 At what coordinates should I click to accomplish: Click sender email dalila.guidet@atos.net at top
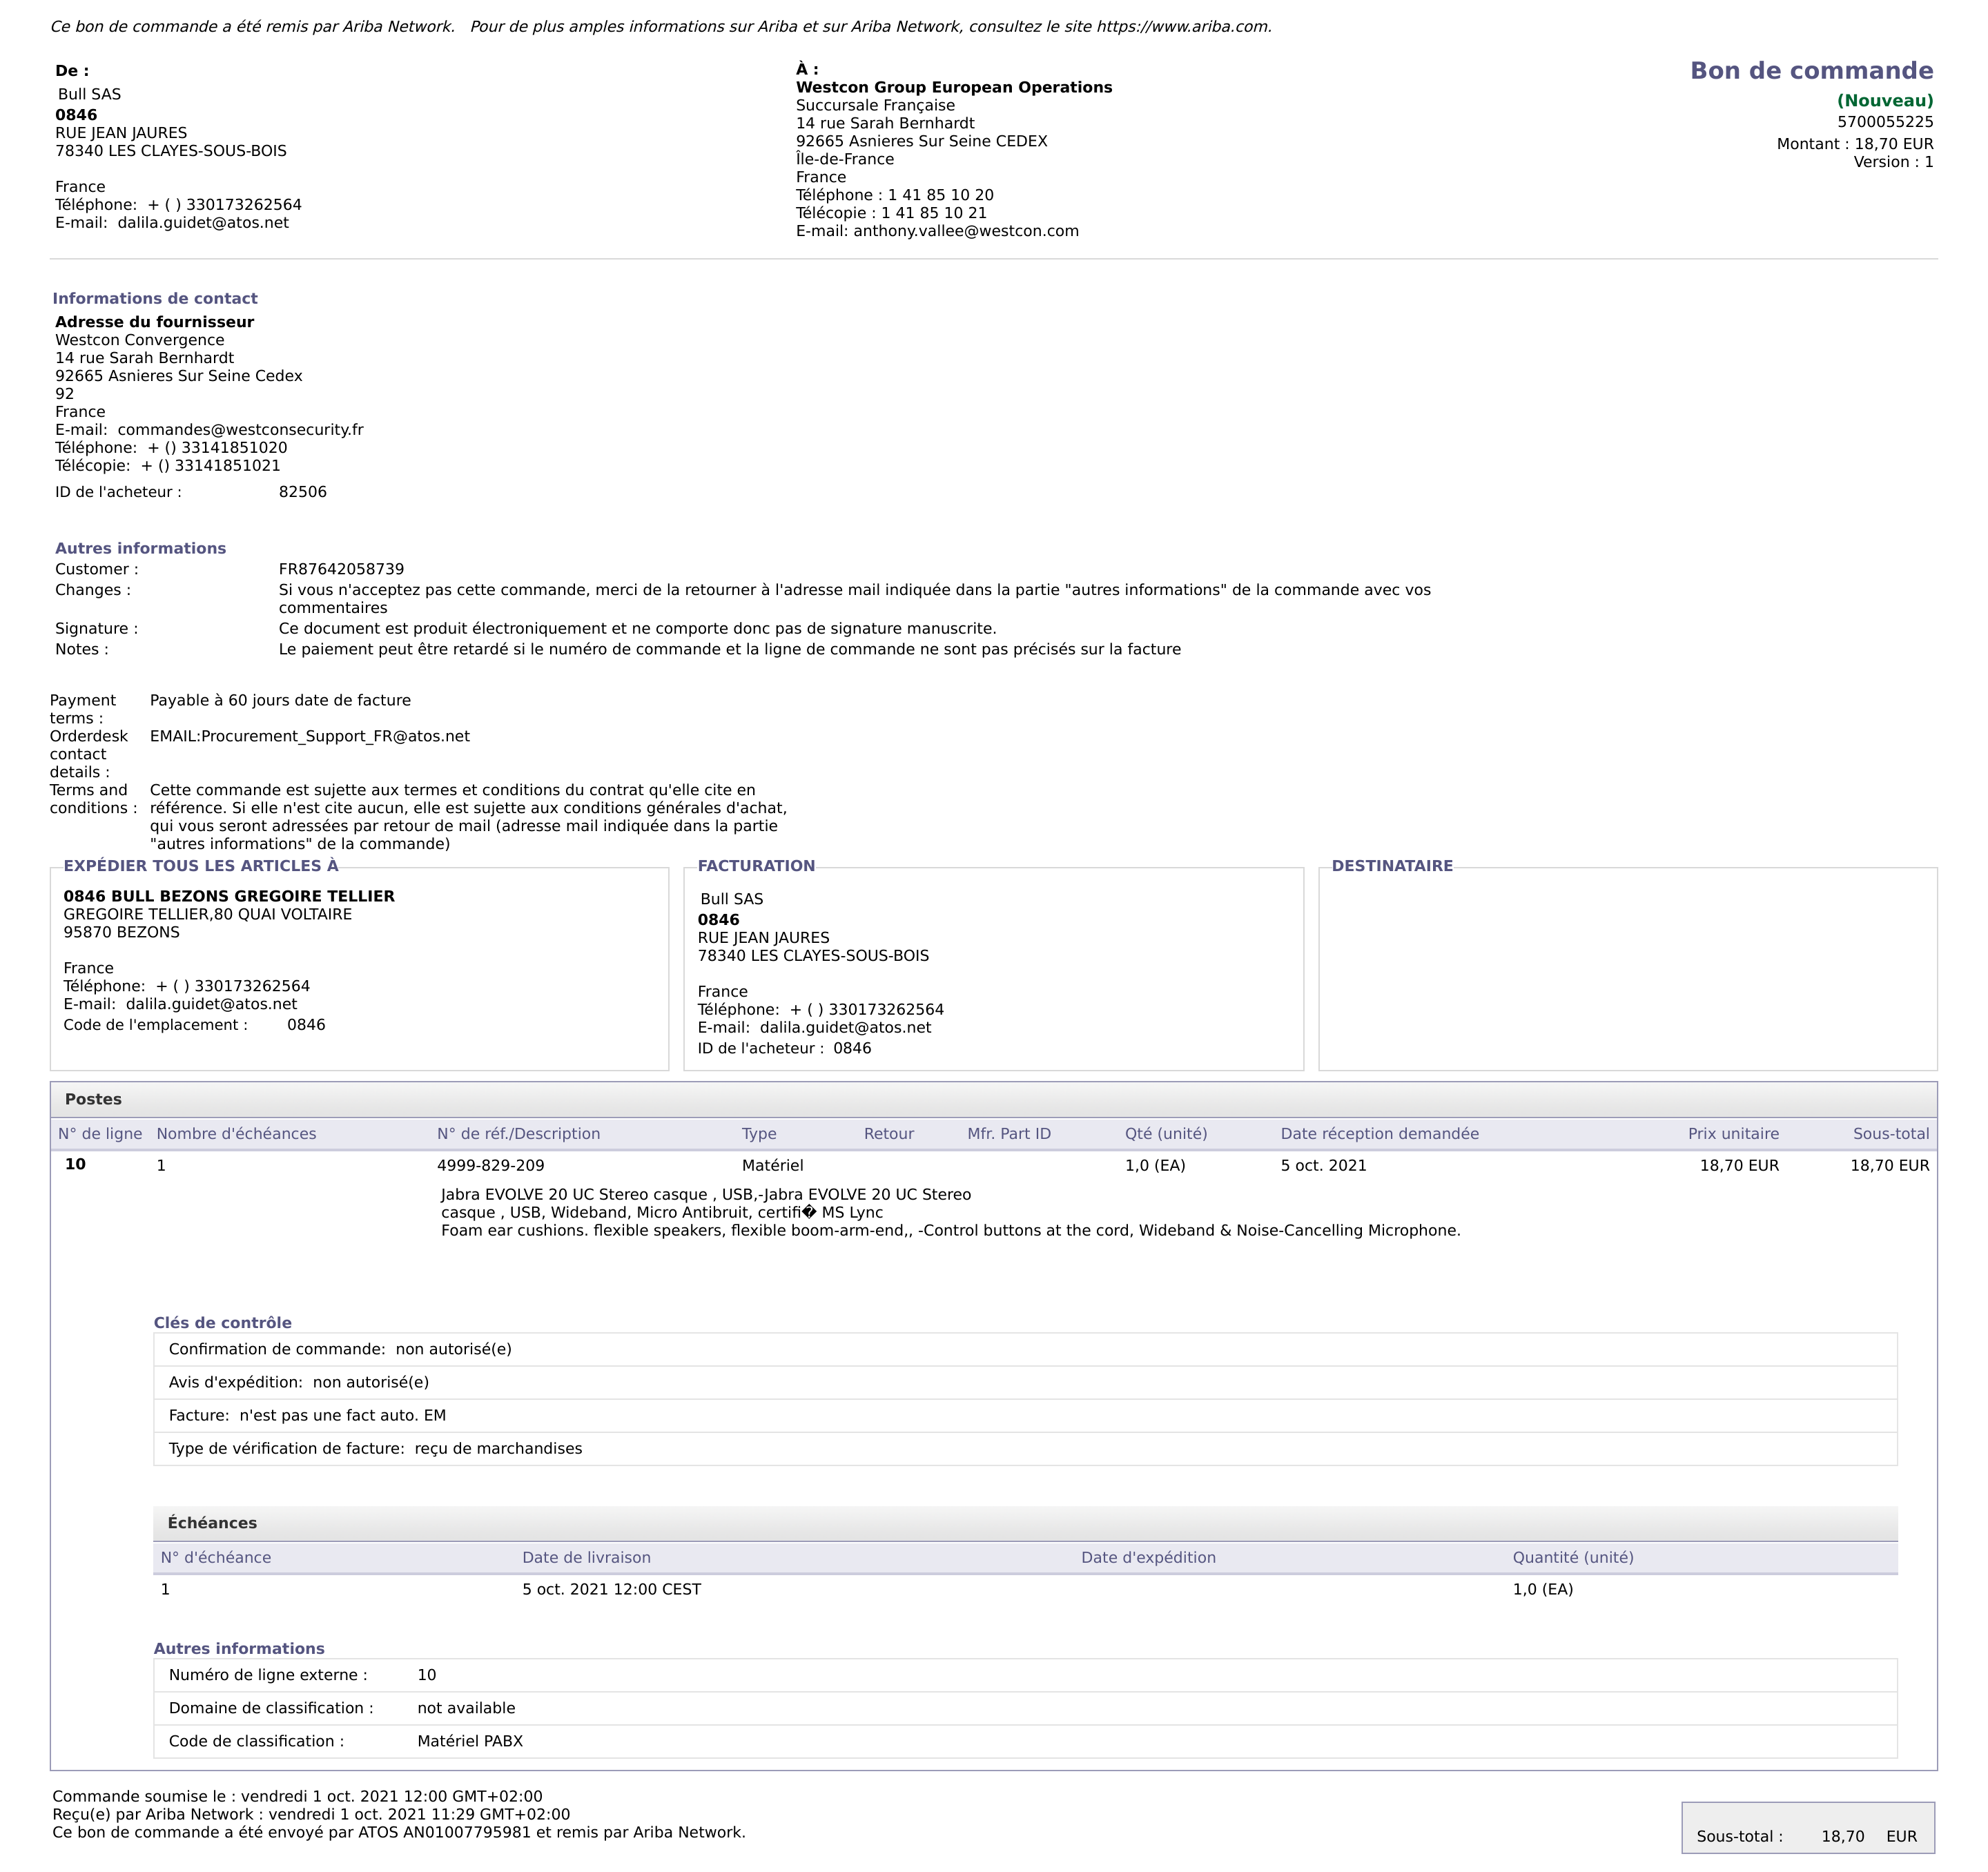(x=203, y=223)
